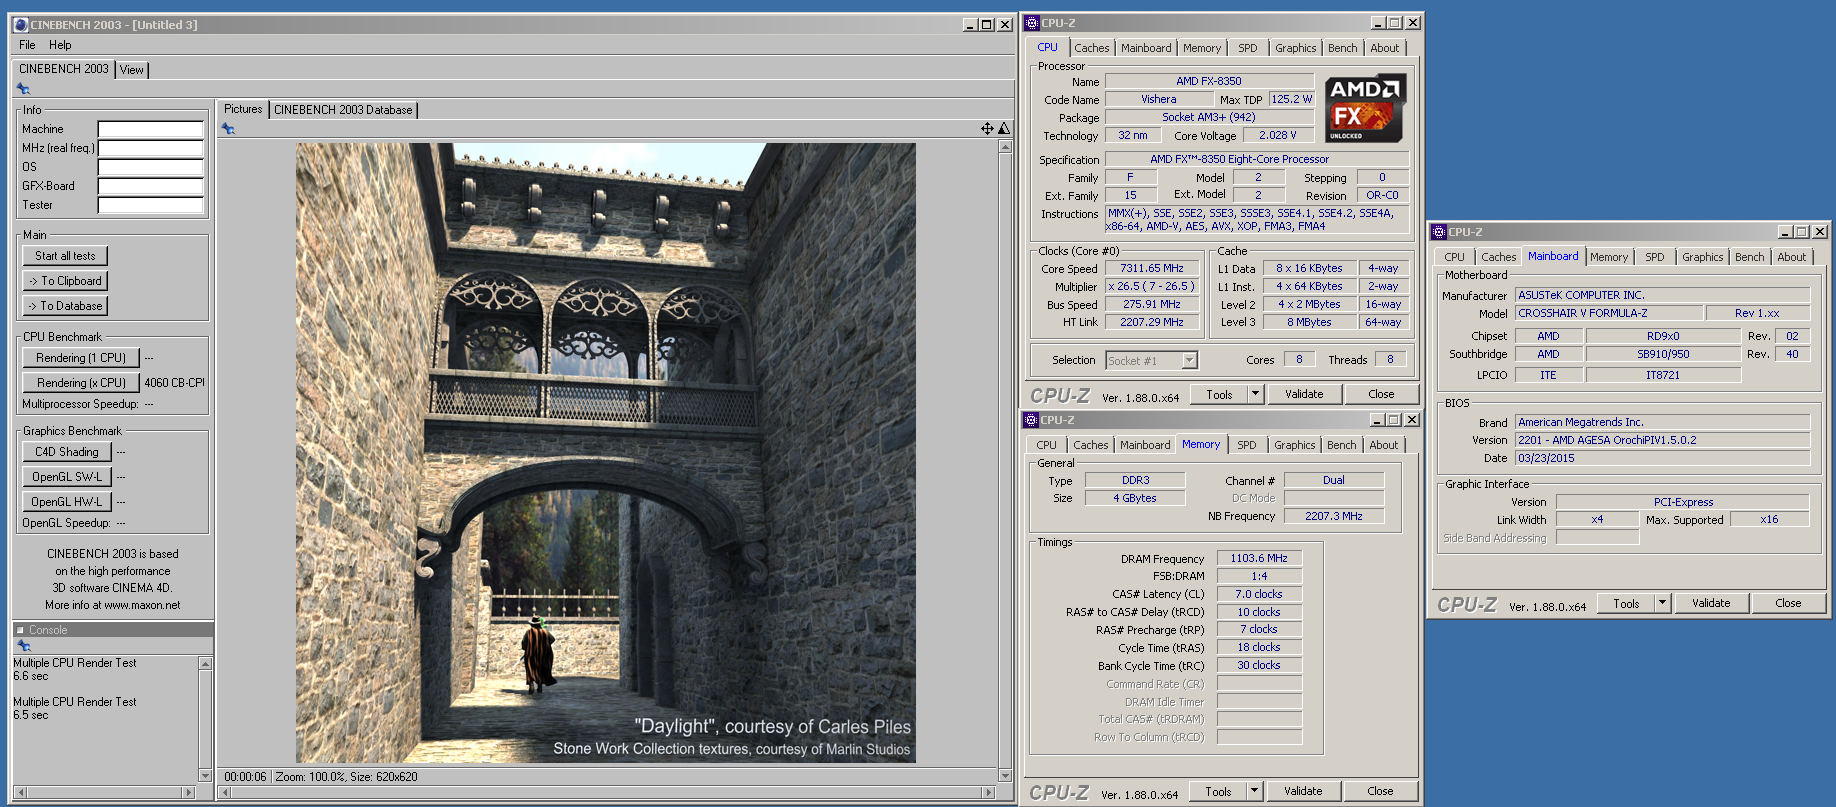
Task: Start the C4D Shading benchmark
Action: [67, 452]
